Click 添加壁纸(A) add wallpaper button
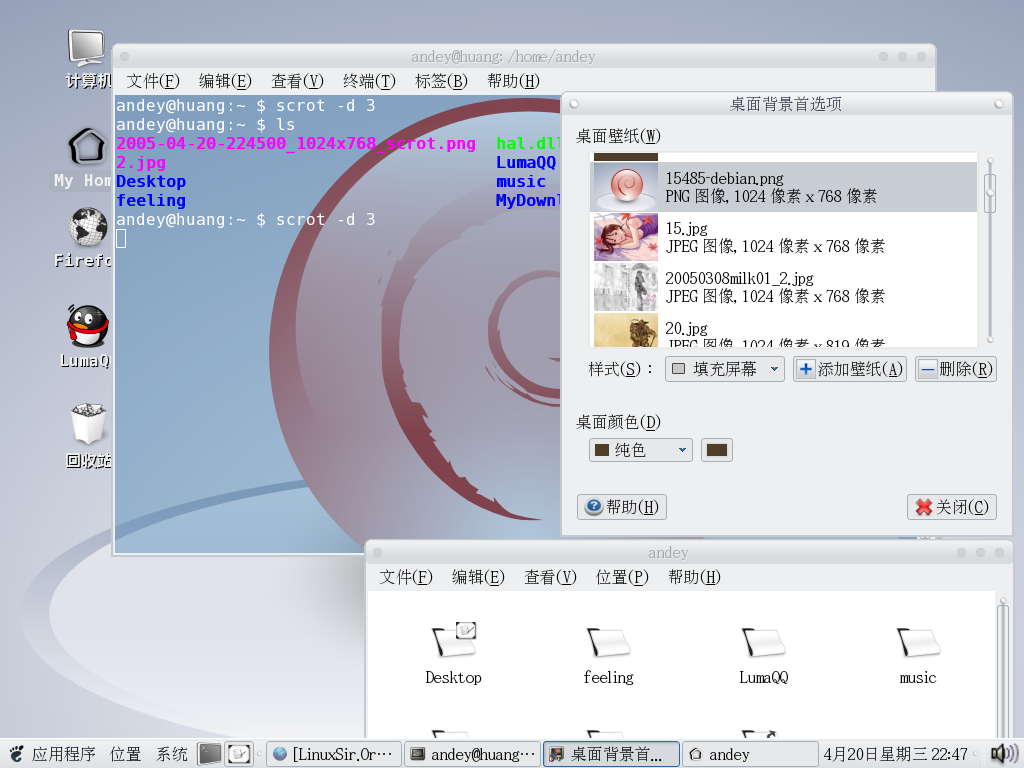Image resolution: width=1024 pixels, height=768 pixels. [x=850, y=369]
